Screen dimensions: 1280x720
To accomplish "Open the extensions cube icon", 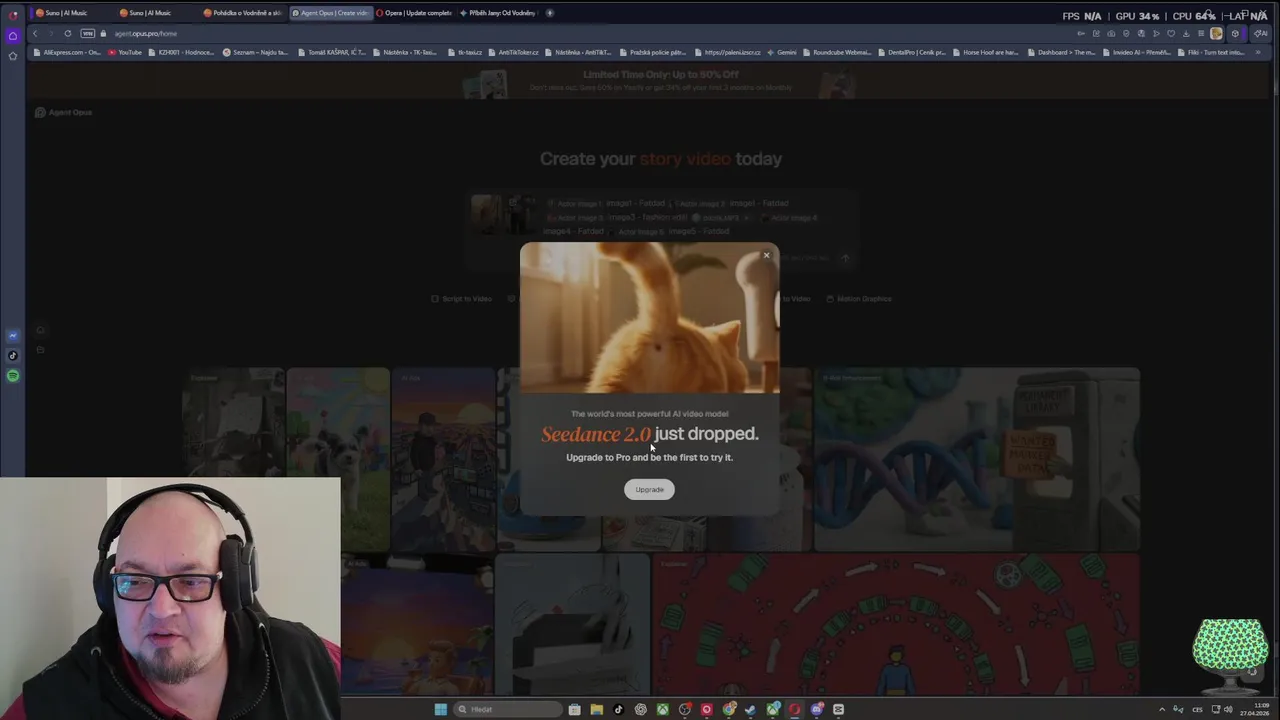I will point(1235,33).
